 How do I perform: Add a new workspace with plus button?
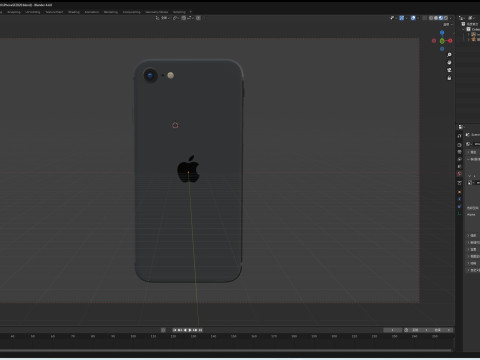tap(191, 12)
